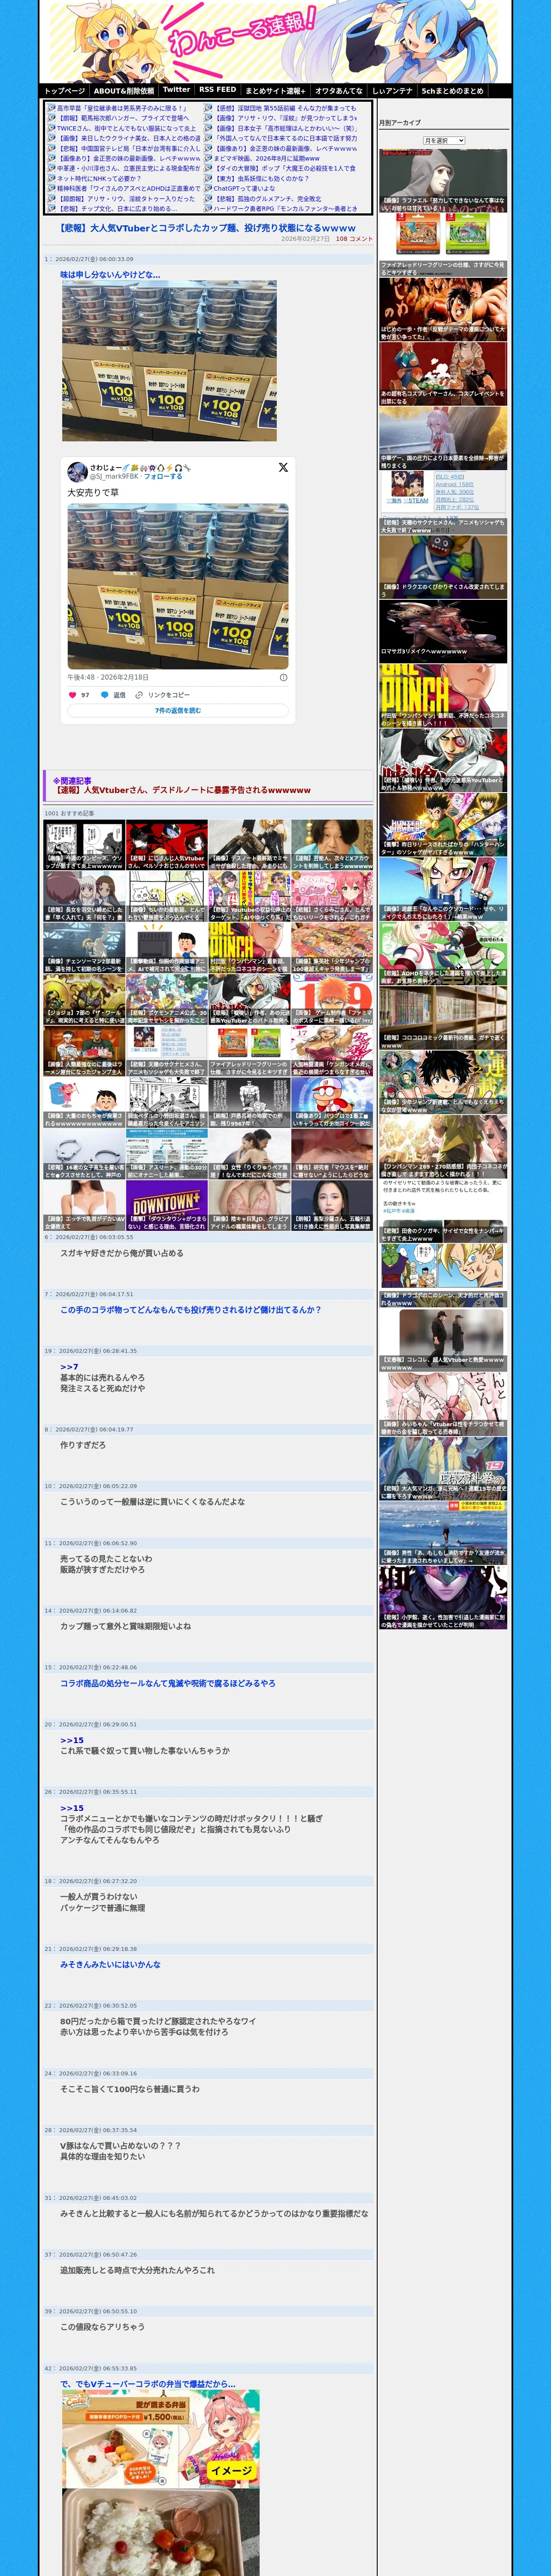Viewport: 551px width, 2576px height.
Task: Click フォローする on the tweet
Action: 163,476
